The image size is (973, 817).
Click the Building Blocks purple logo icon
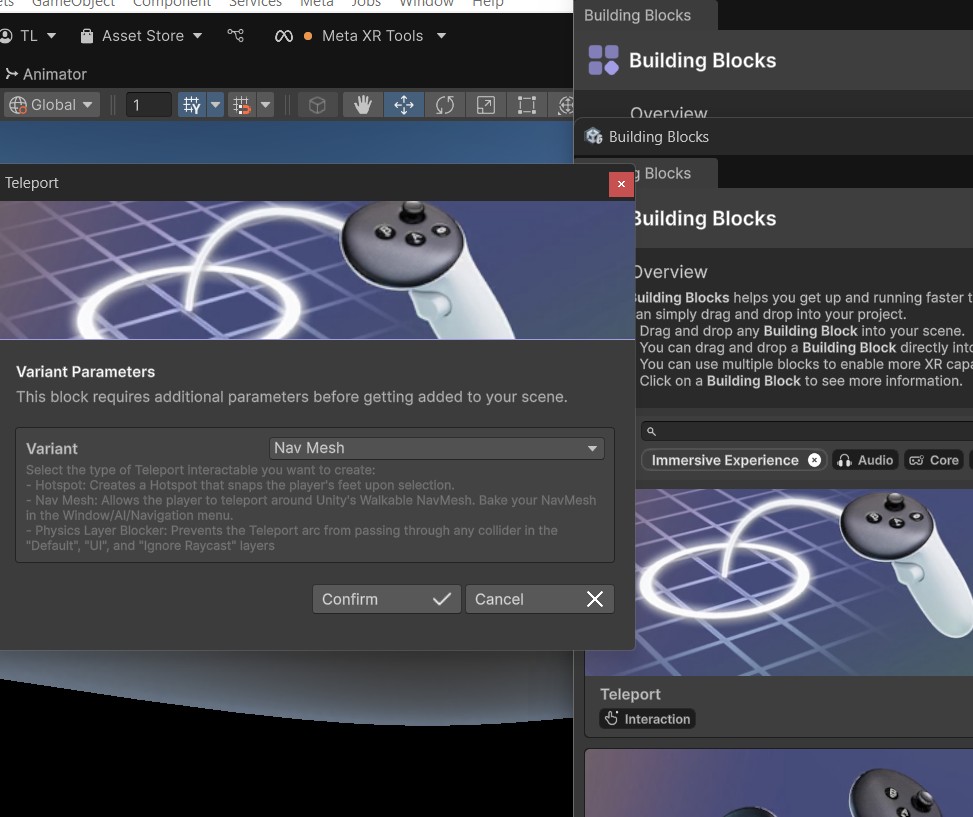[603, 60]
